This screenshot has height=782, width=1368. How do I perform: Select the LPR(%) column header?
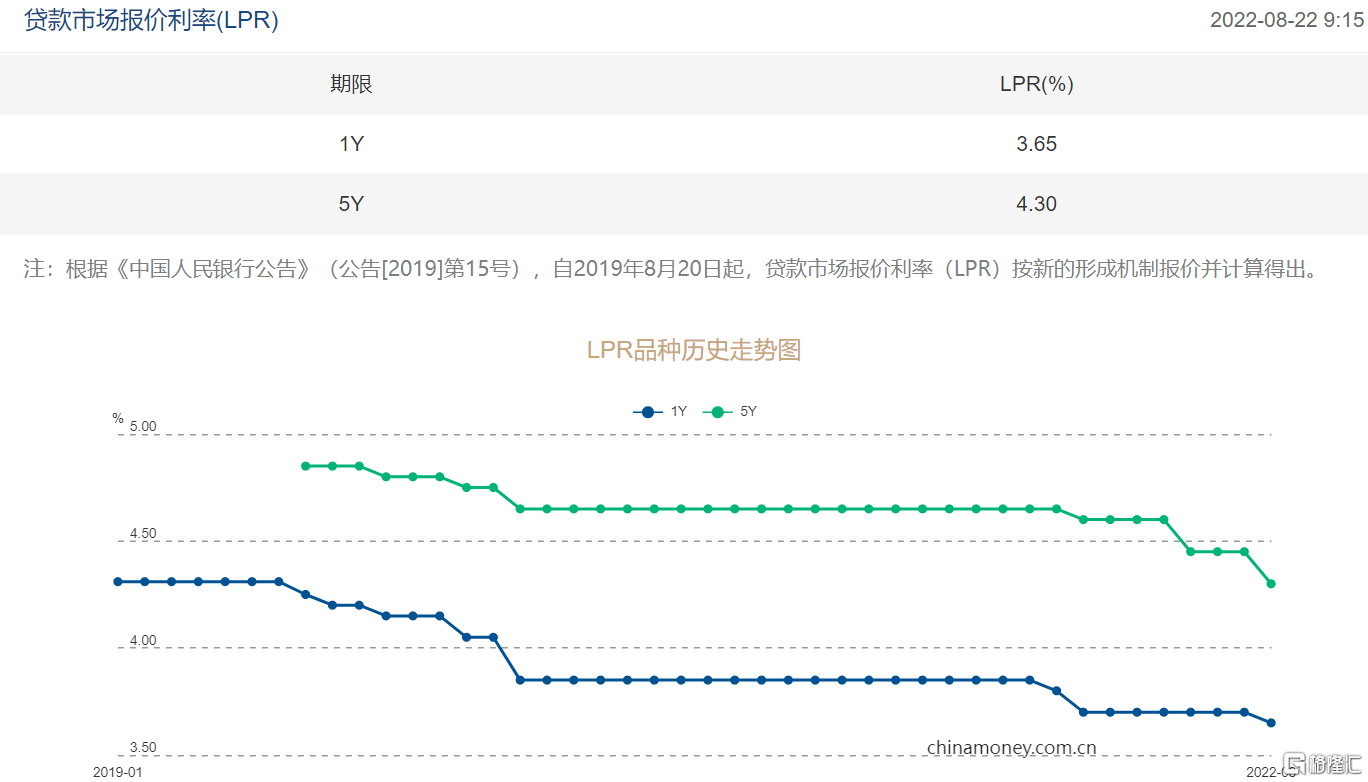(x=1036, y=85)
